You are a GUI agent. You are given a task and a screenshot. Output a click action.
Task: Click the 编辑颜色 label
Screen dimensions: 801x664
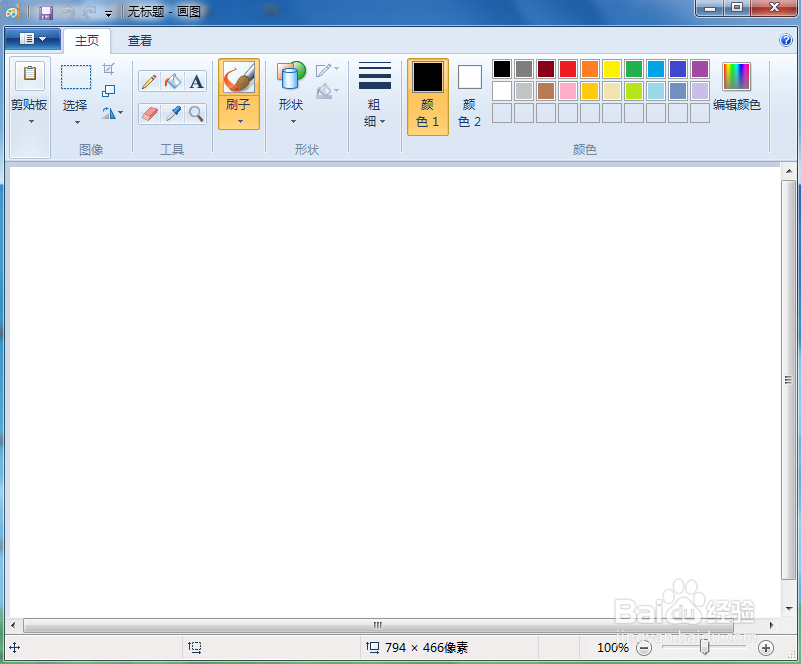click(x=737, y=105)
